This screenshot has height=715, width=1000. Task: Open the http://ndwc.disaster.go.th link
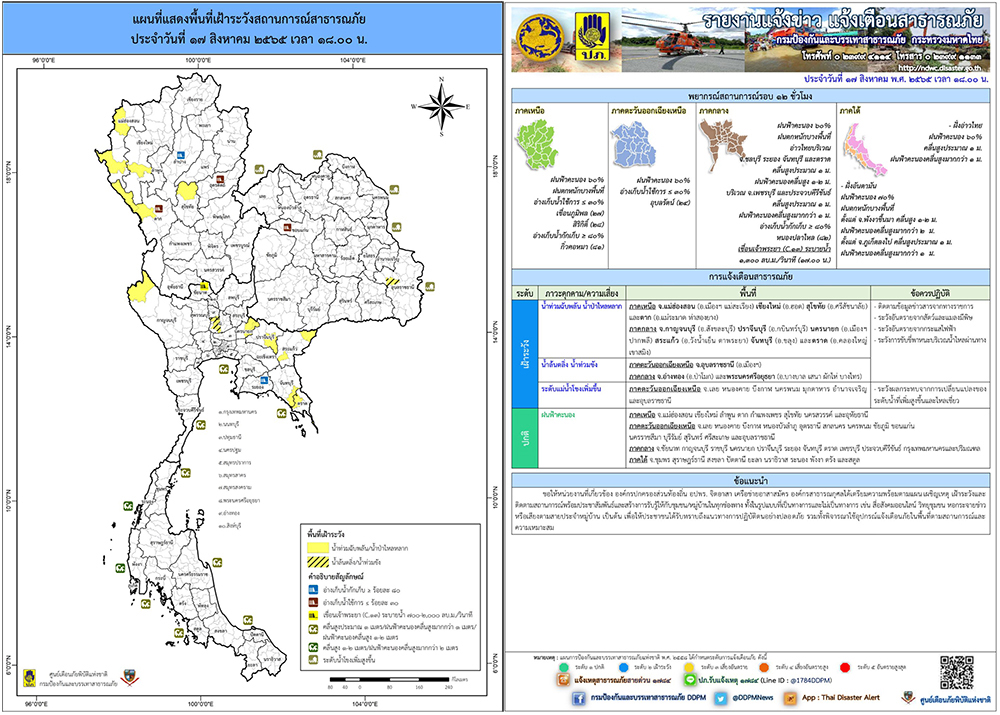coord(939,68)
